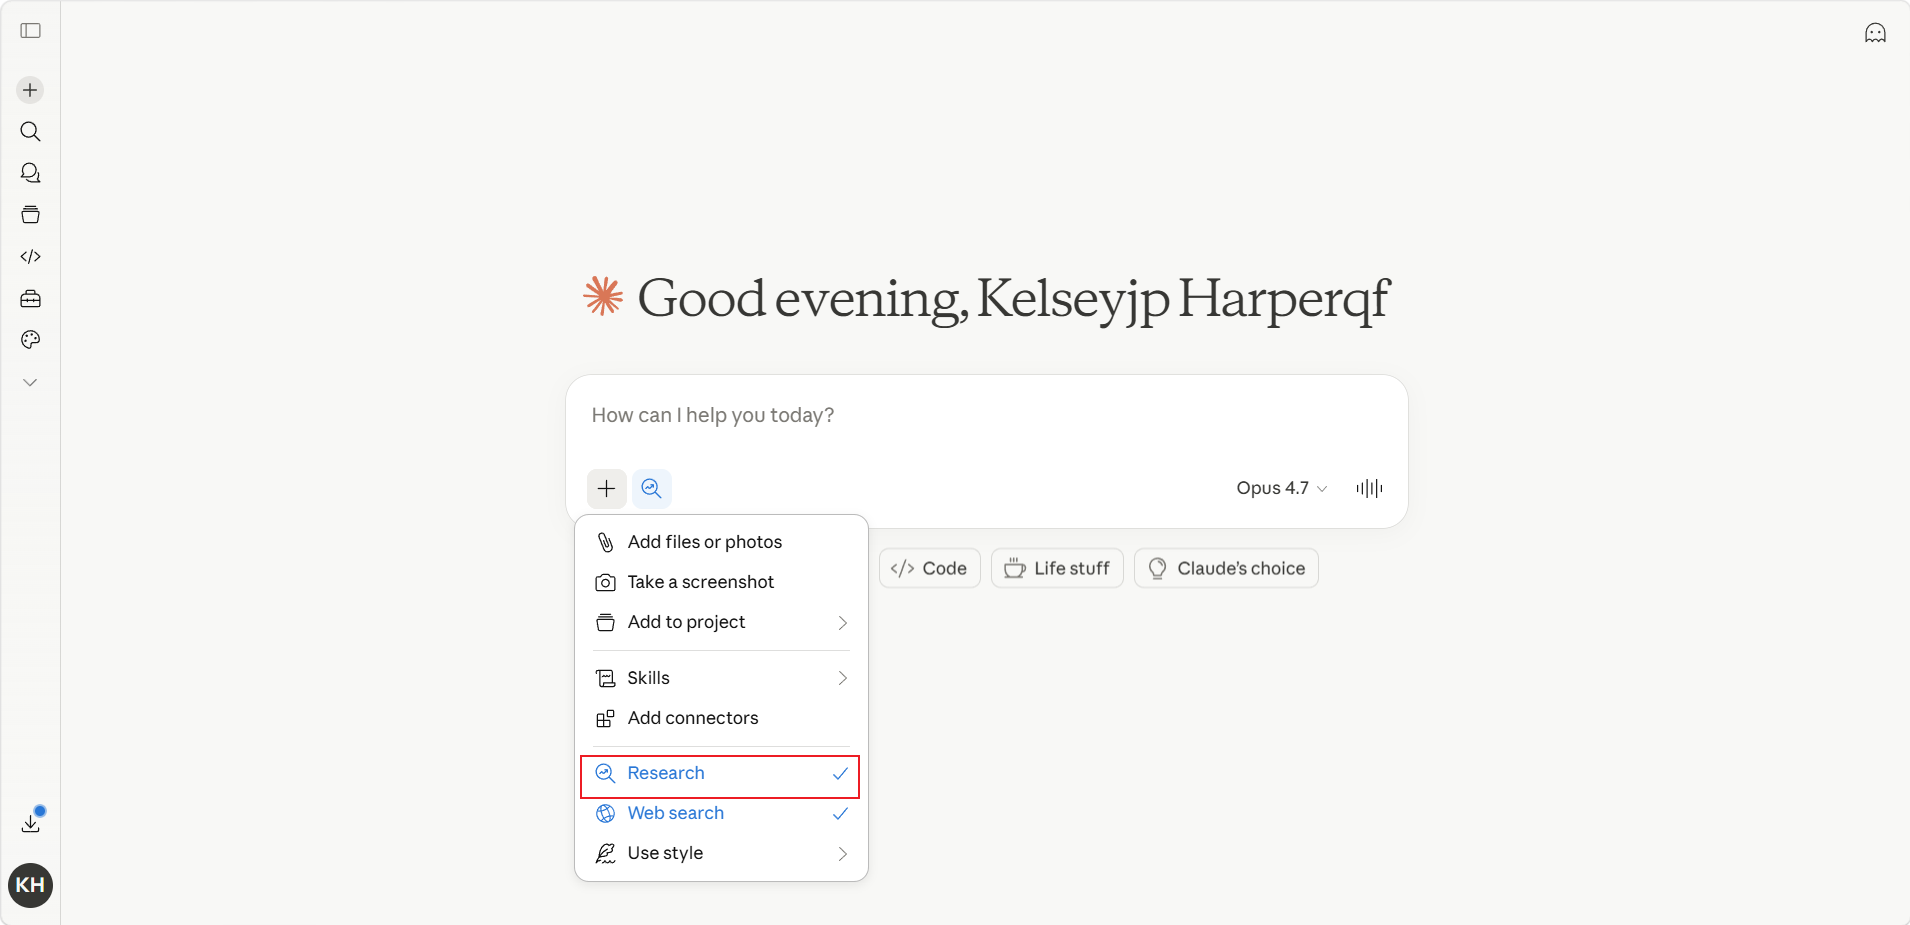The height and width of the screenshot is (925, 1910).
Task: Open the Opus 4.7 model selector
Action: click(1281, 488)
